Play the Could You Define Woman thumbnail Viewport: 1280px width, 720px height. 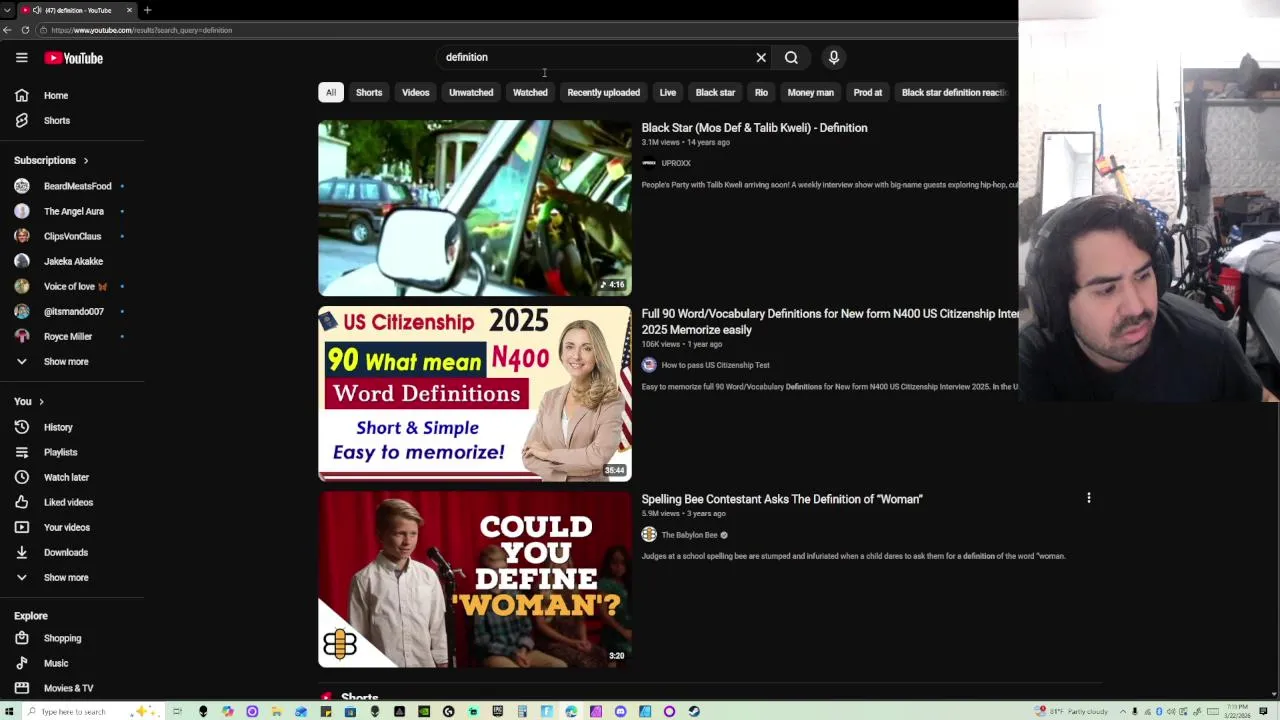click(x=475, y=579)
